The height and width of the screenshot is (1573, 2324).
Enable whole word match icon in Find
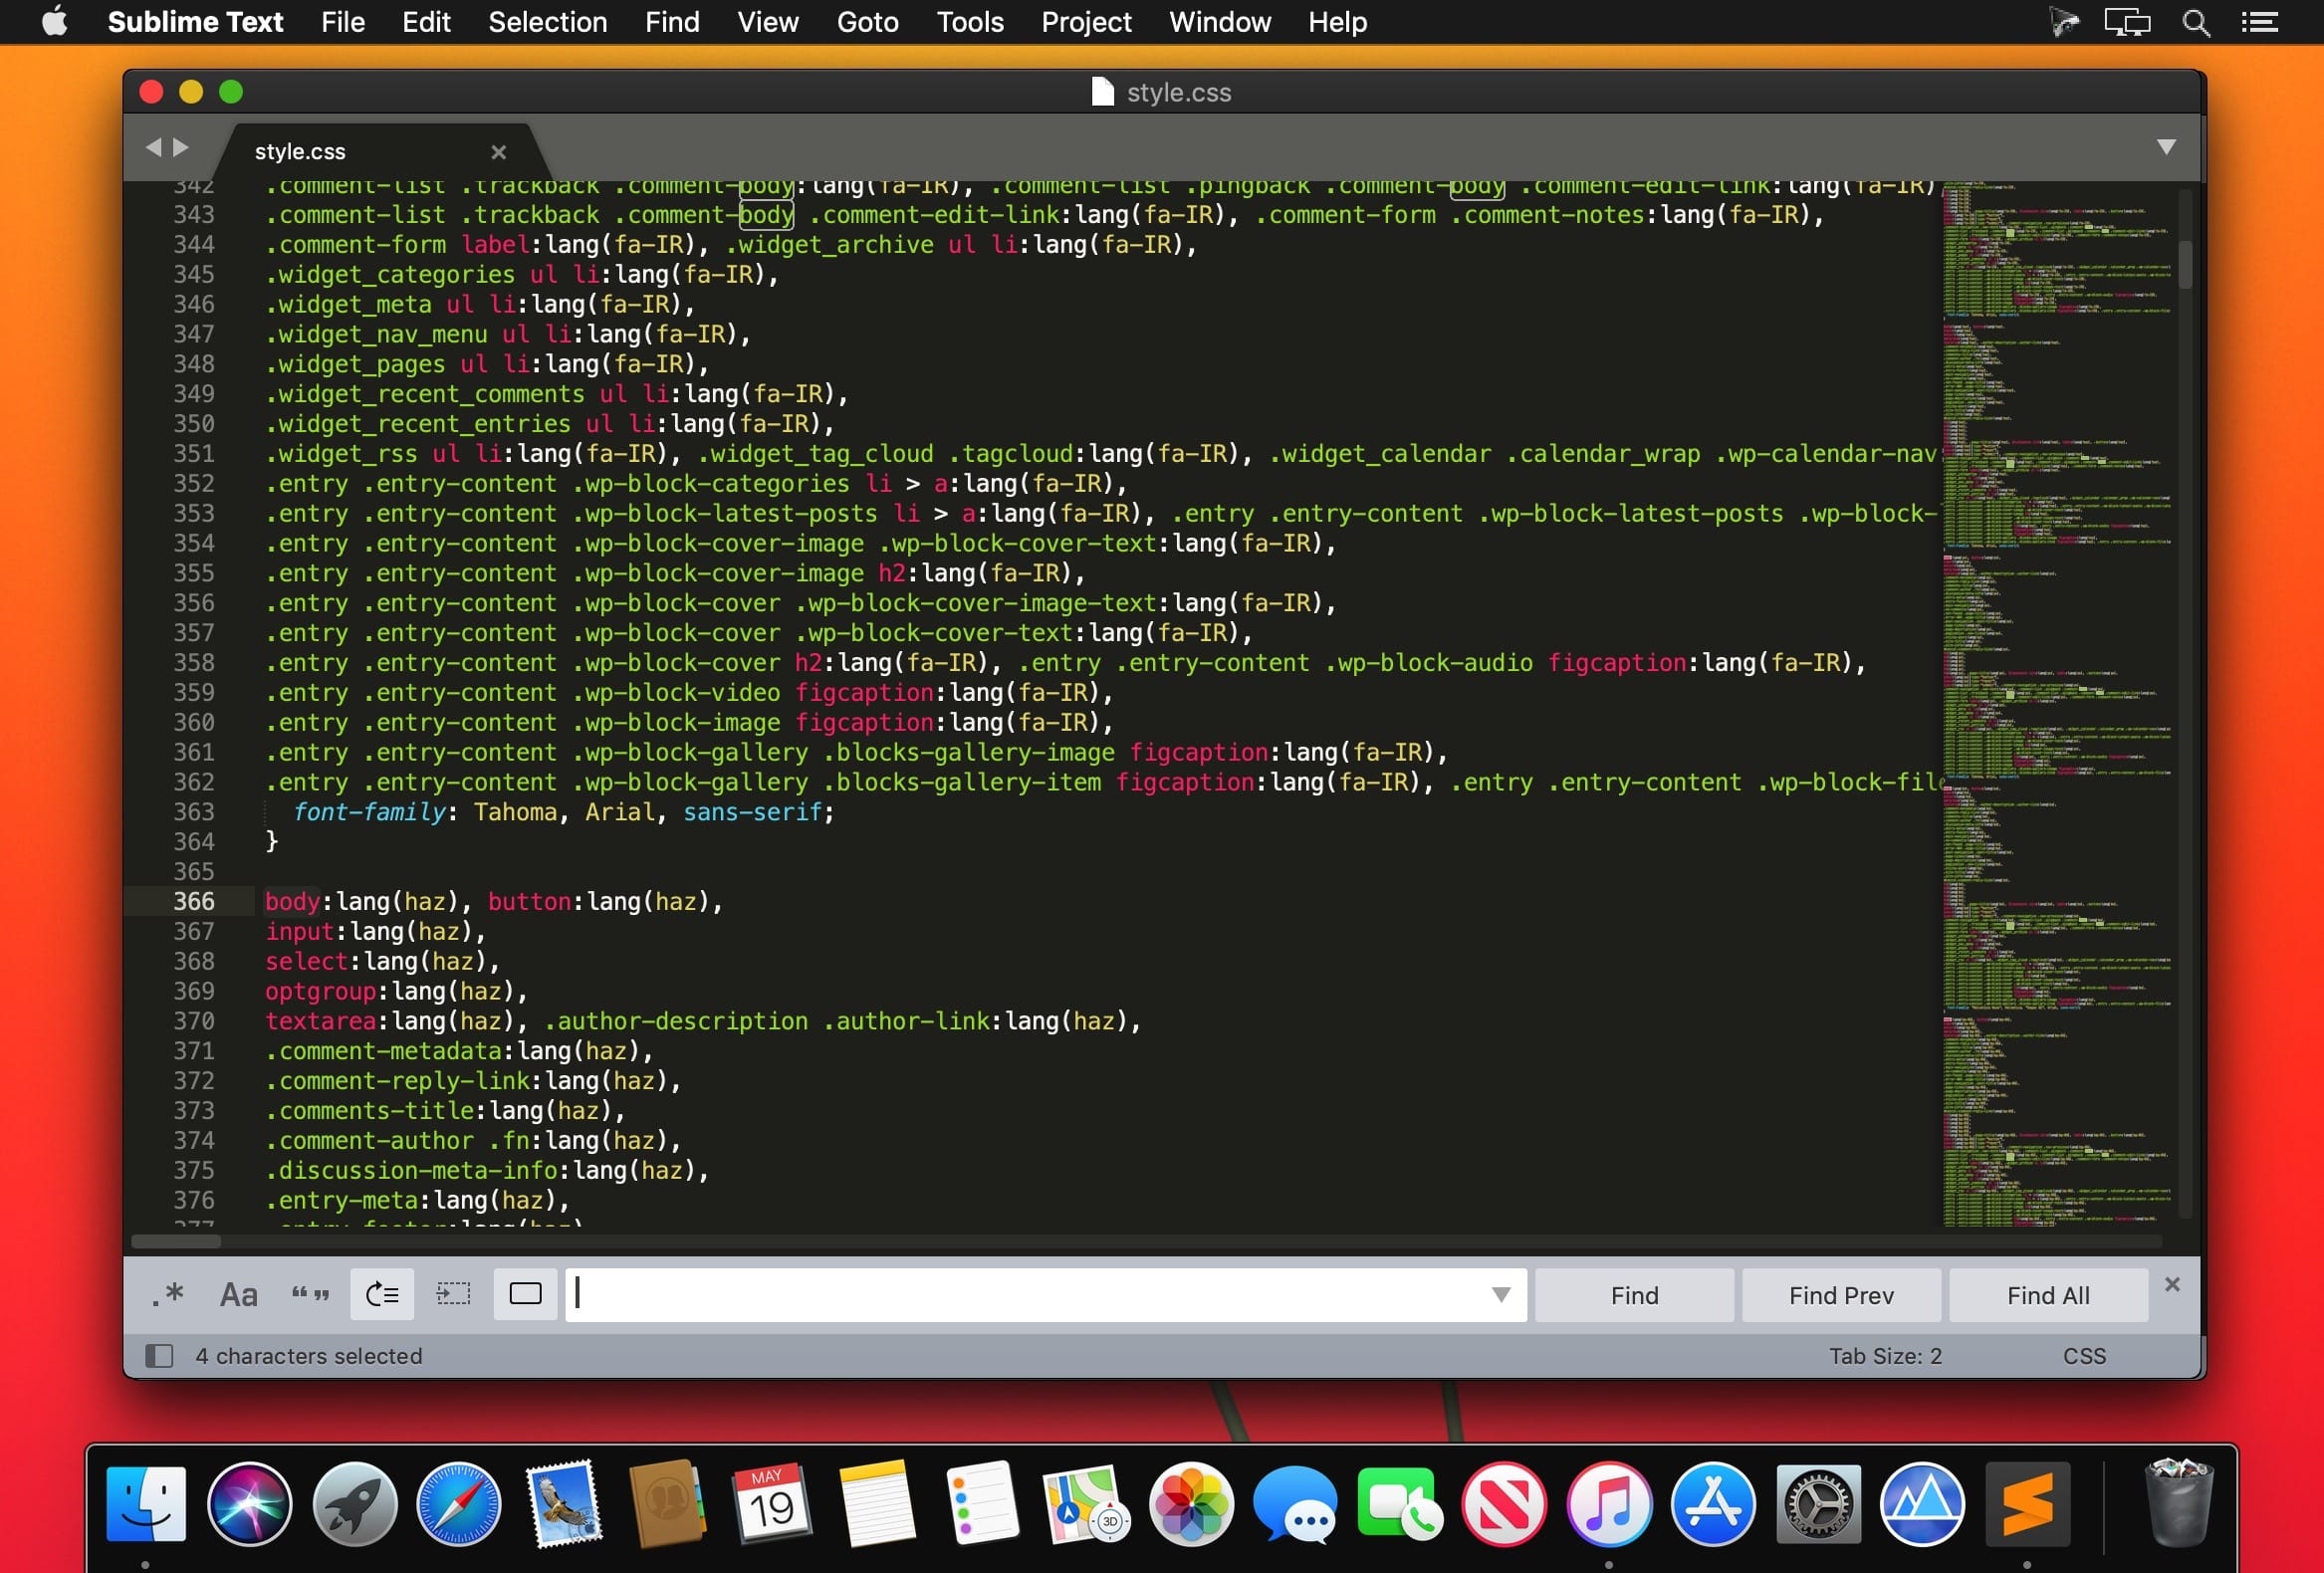pyautogui.click(x=309, y=1294)
